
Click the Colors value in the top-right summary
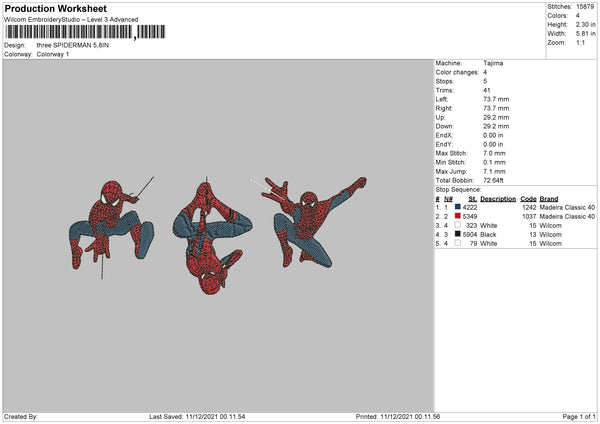578,16
